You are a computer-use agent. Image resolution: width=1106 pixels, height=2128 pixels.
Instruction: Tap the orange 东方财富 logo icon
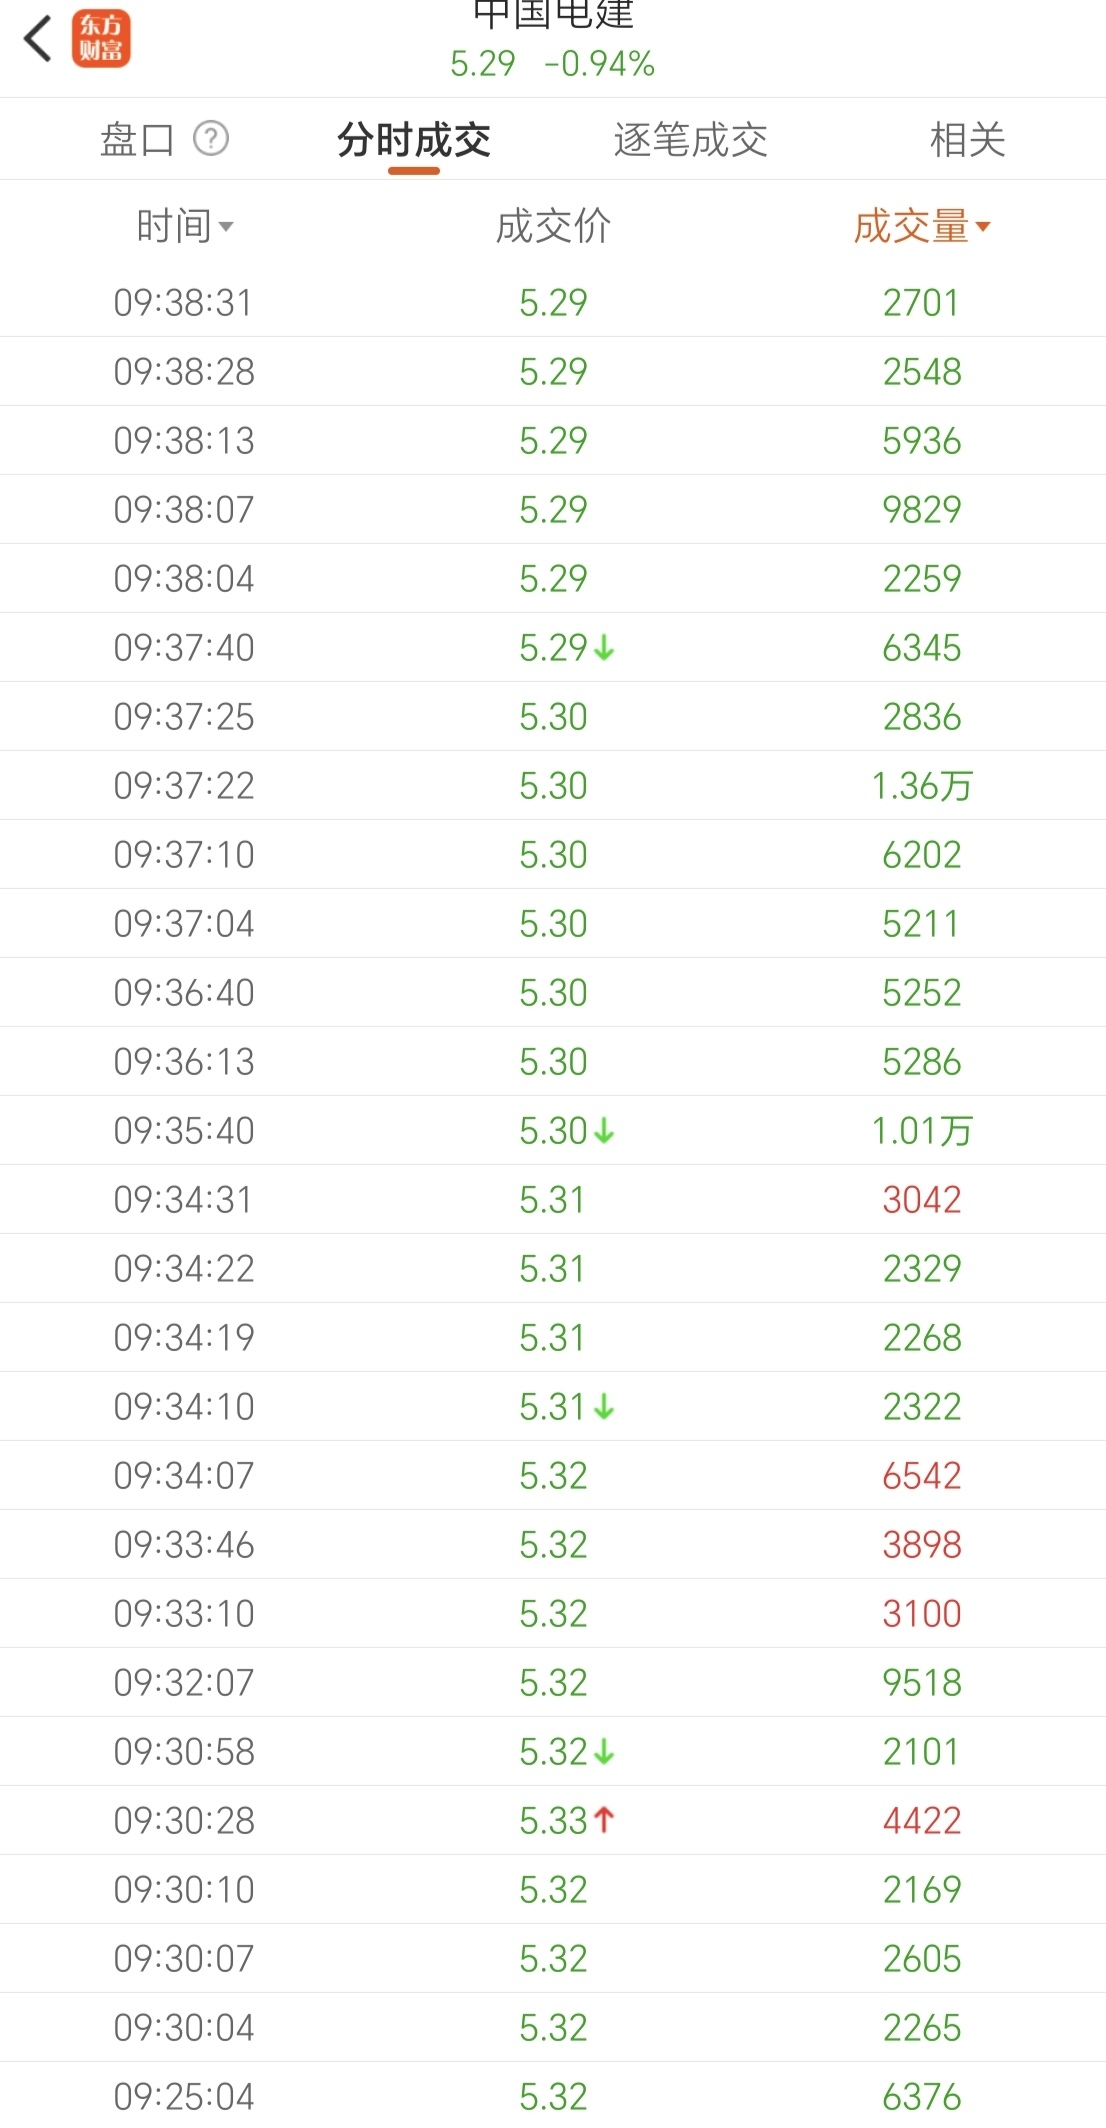(x=101, y=39)
